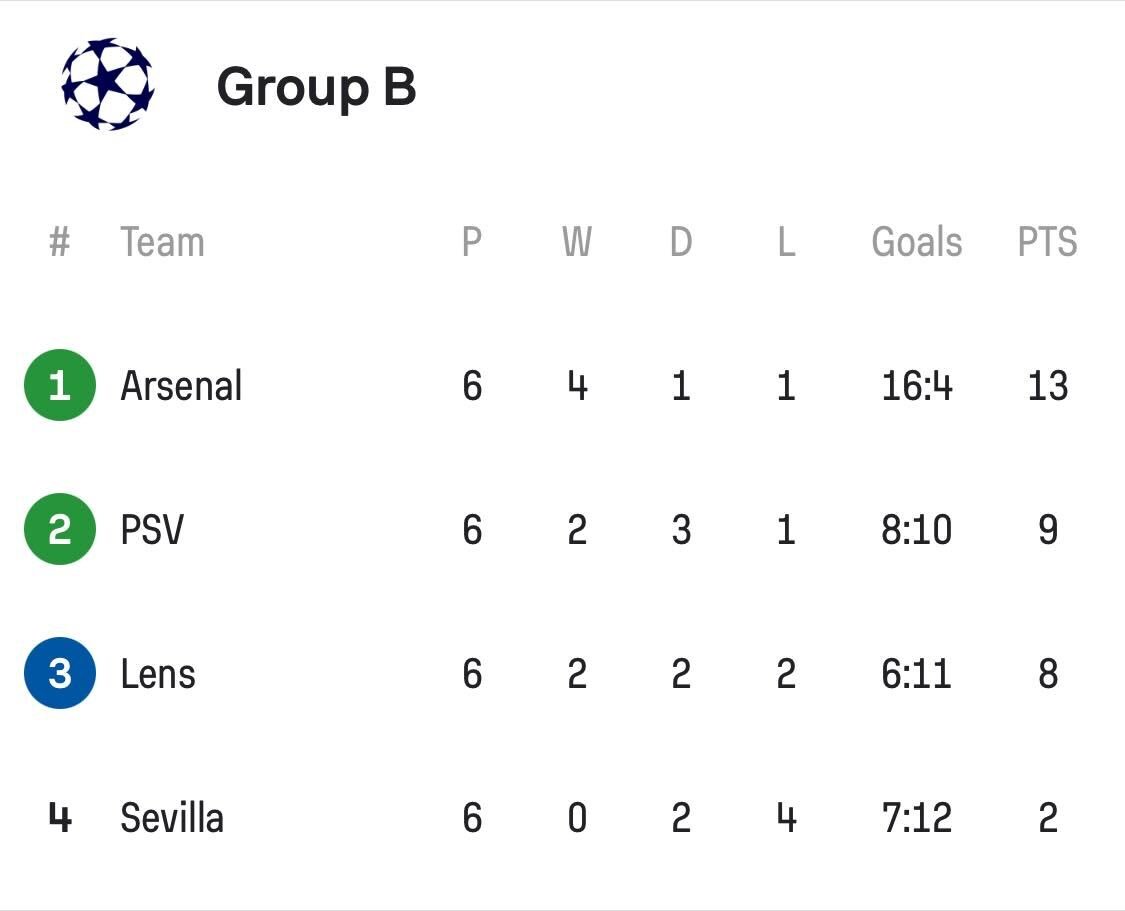Image resolution: width=1125 pixels, height=911 pixels.
Task: Click Sevilla's position number 4
Action: (60, 818)
